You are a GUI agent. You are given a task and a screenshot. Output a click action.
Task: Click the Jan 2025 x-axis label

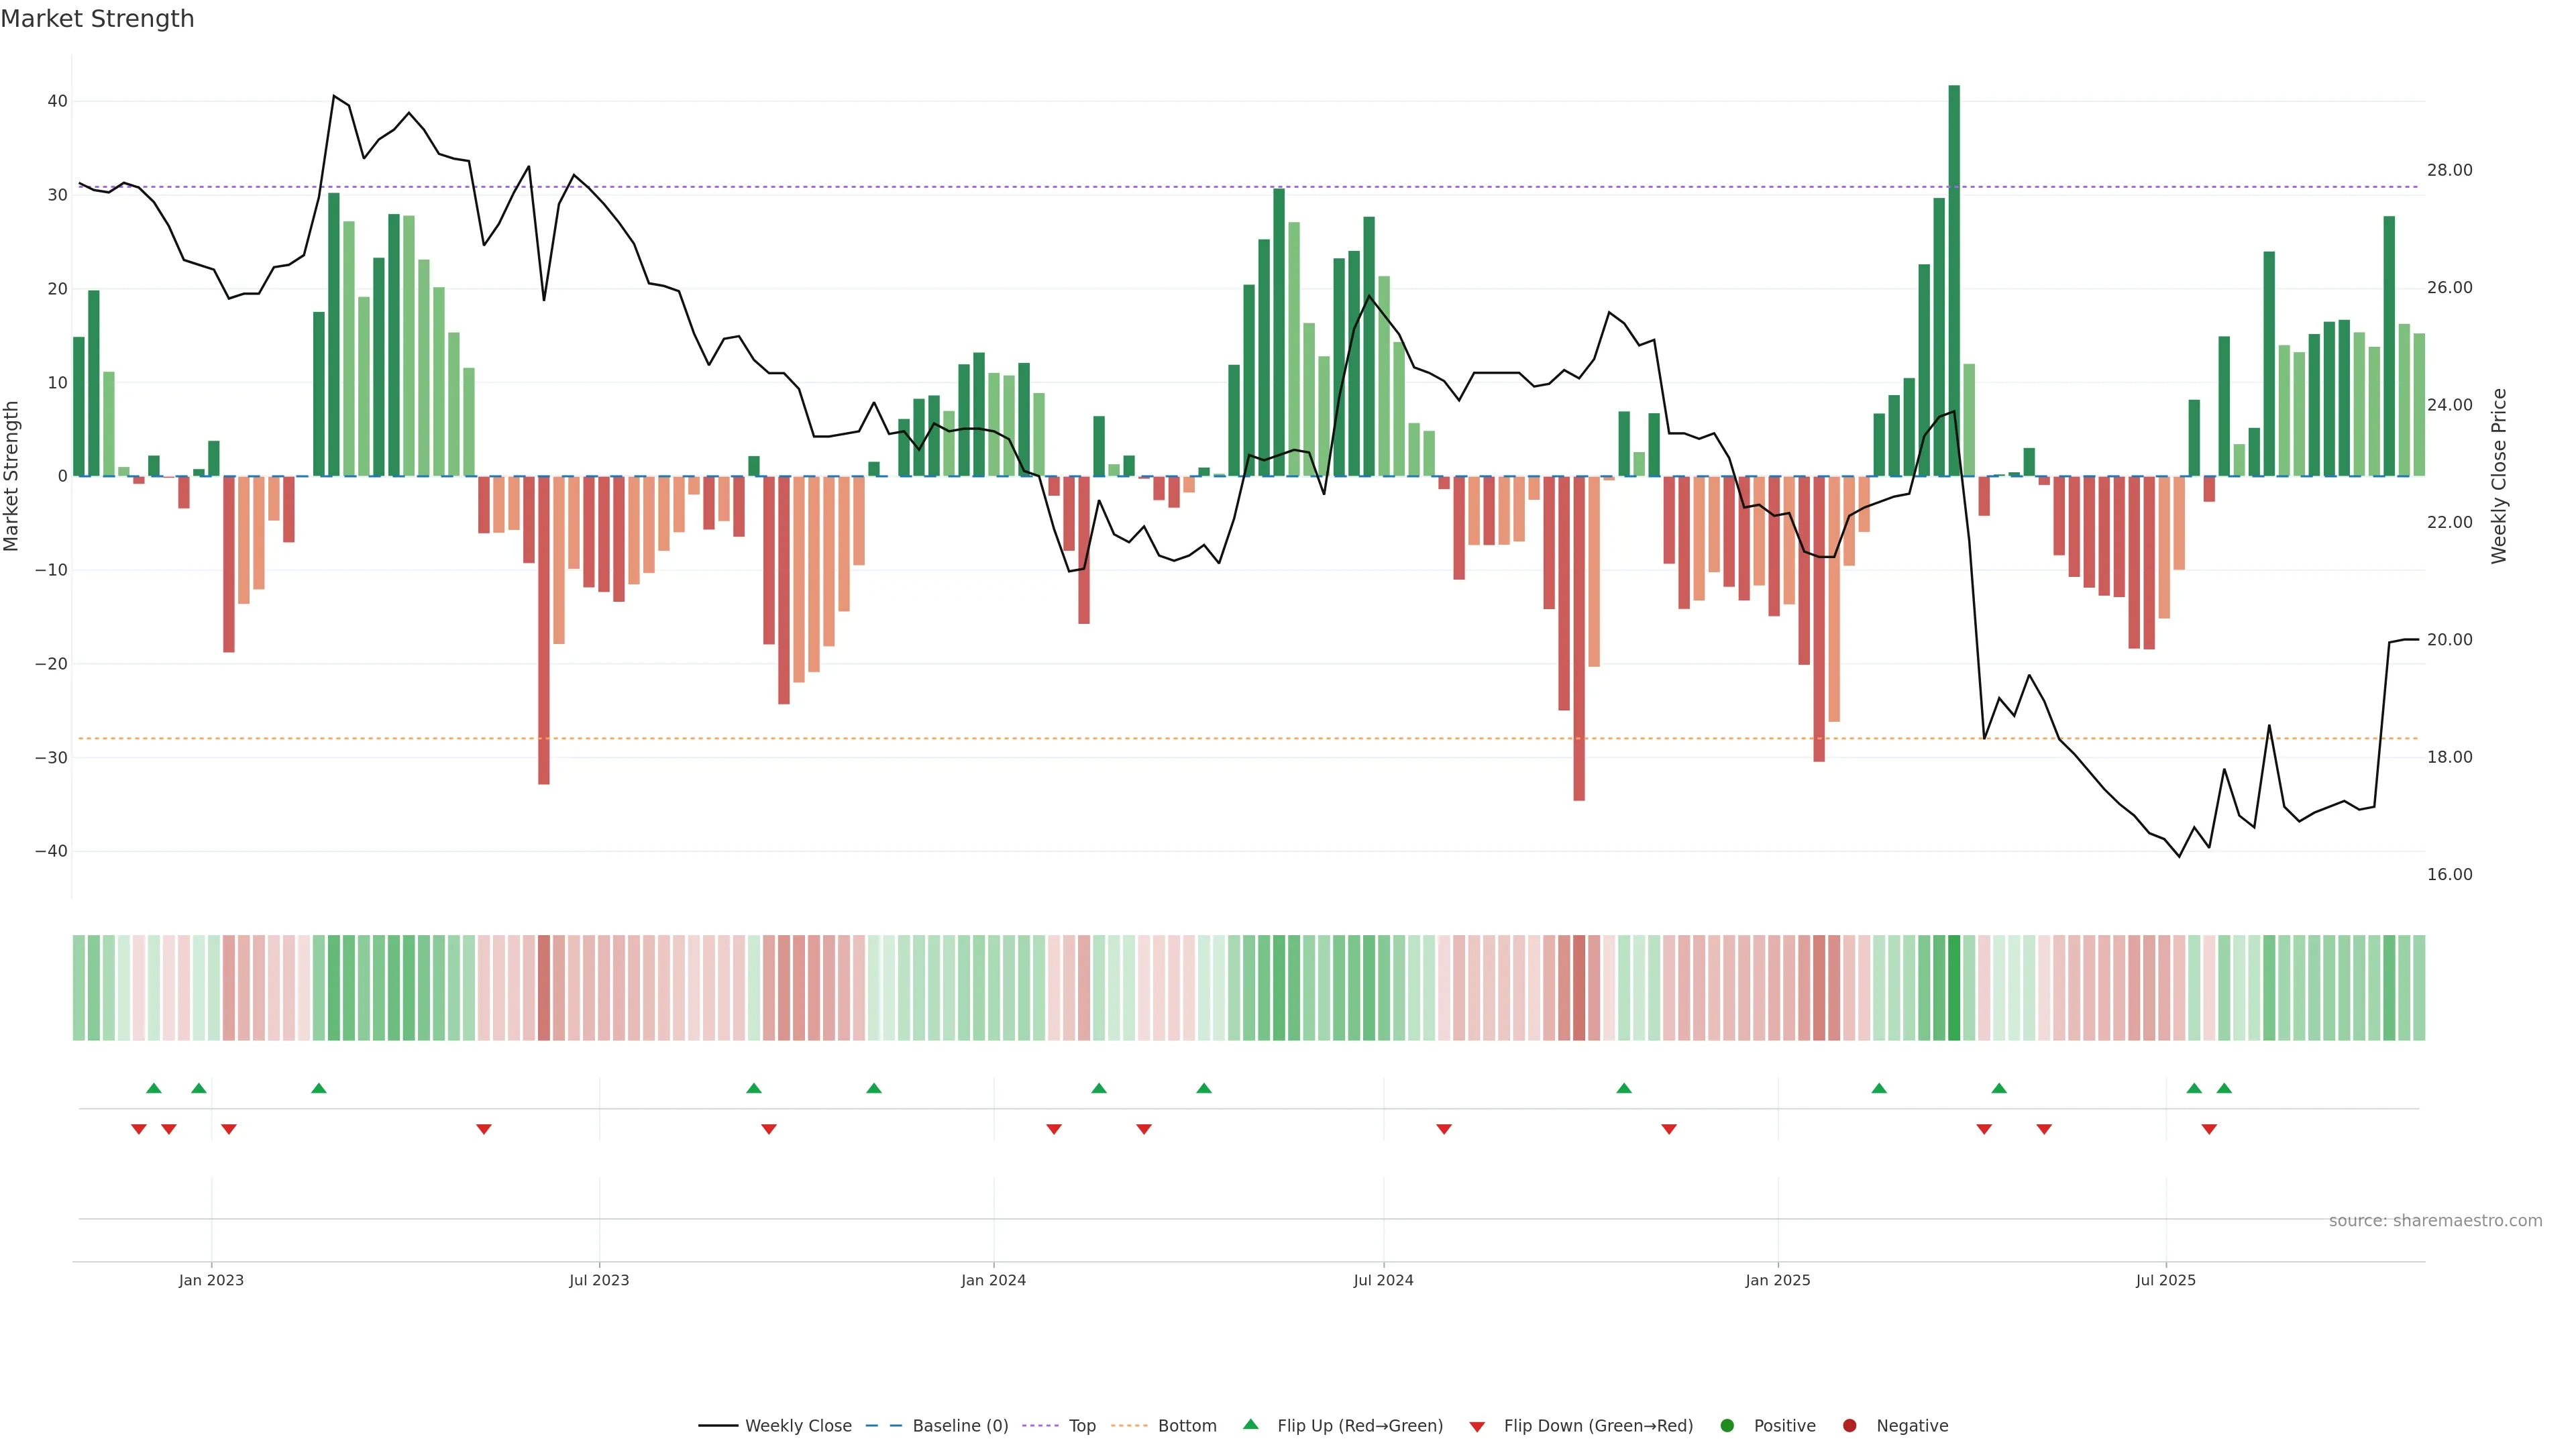[x=1778, y=1280]
